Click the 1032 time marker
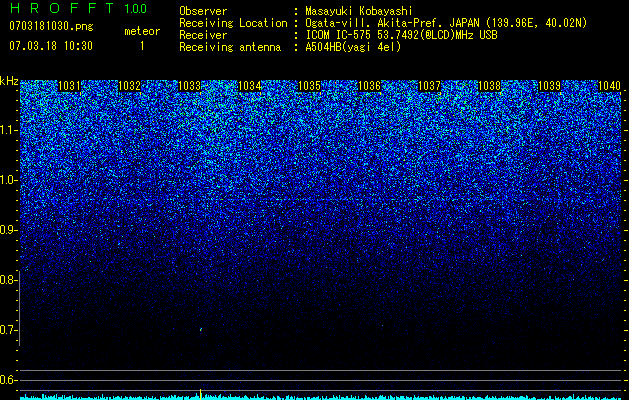This screenshot has width=629, height=400. [x=130, y=86]
